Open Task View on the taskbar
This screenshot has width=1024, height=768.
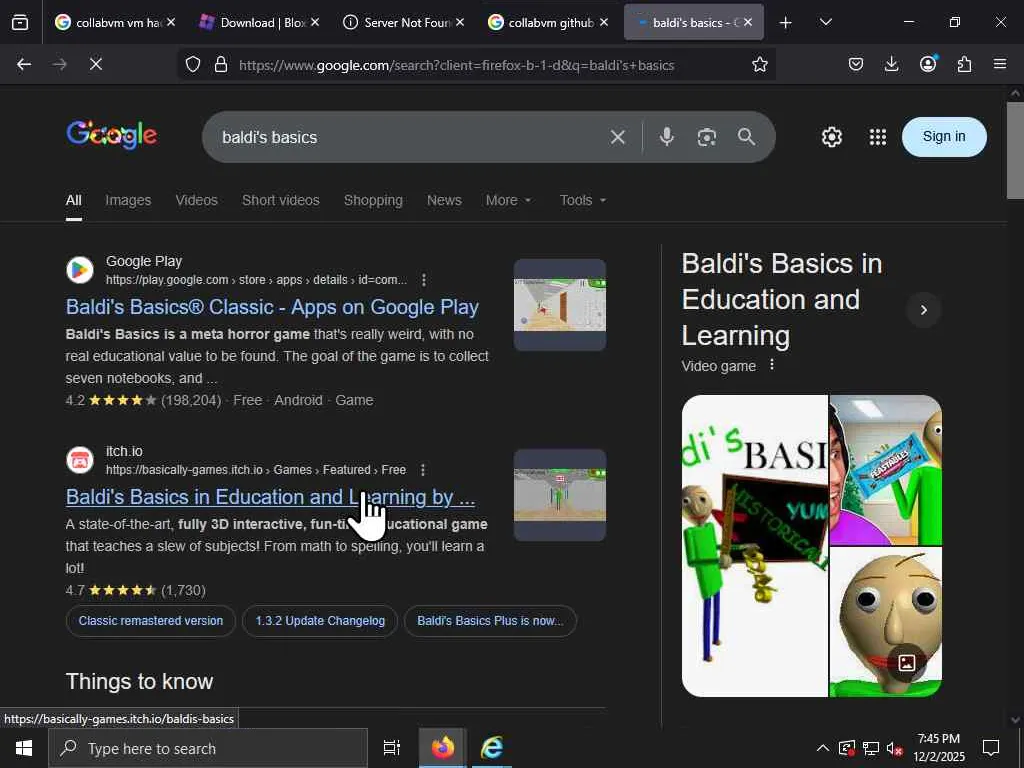pos(391,748)
